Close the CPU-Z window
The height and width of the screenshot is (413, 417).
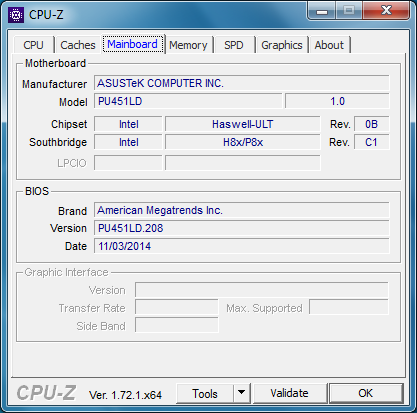[x=386, y=11]
